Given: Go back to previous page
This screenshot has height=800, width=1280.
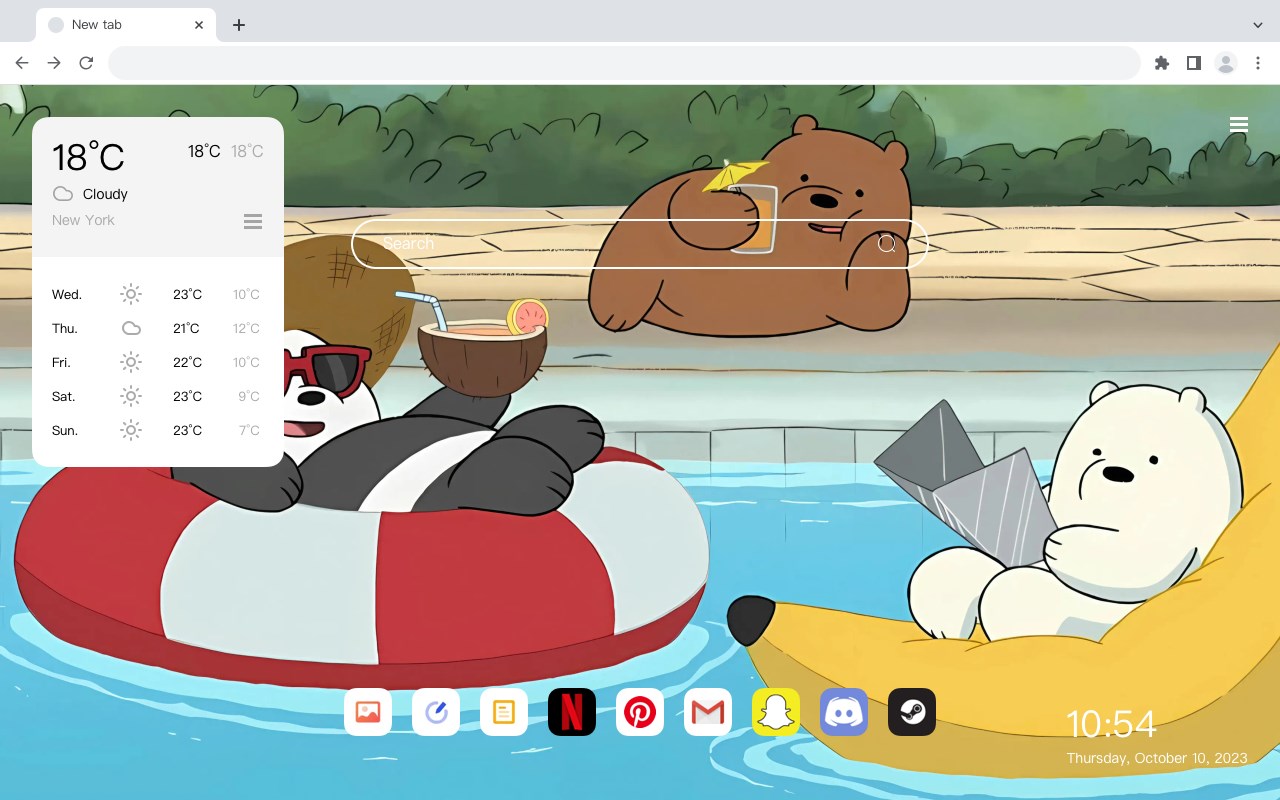Looking at the screenshot, I should pos(22,63).
